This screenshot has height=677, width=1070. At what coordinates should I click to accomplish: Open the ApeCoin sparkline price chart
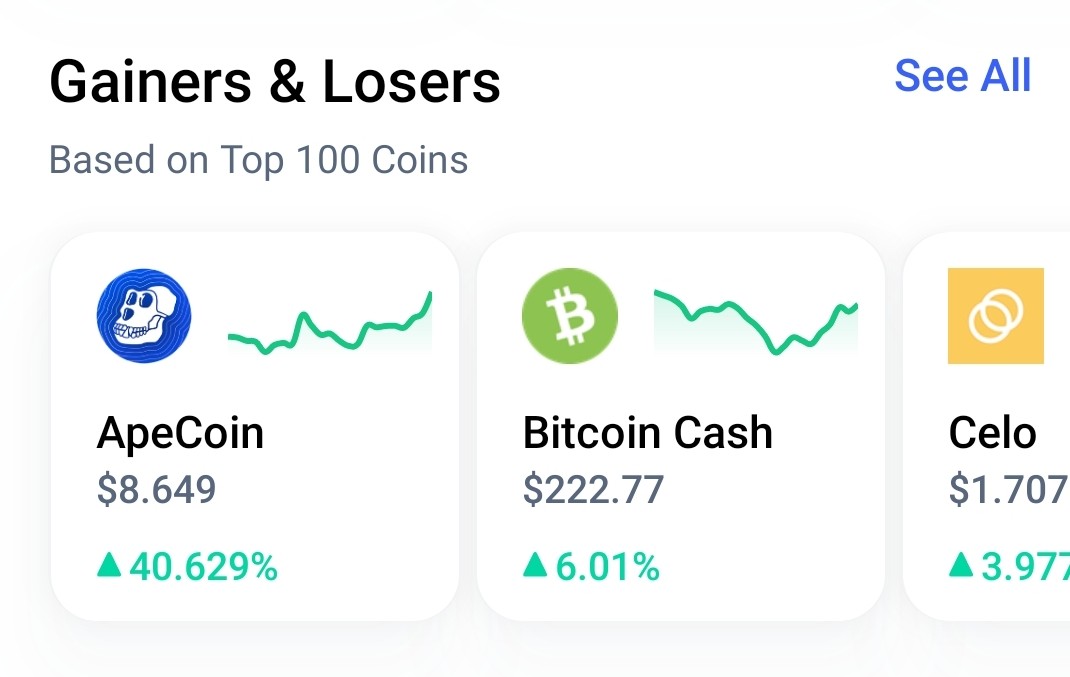click(330, 321)
